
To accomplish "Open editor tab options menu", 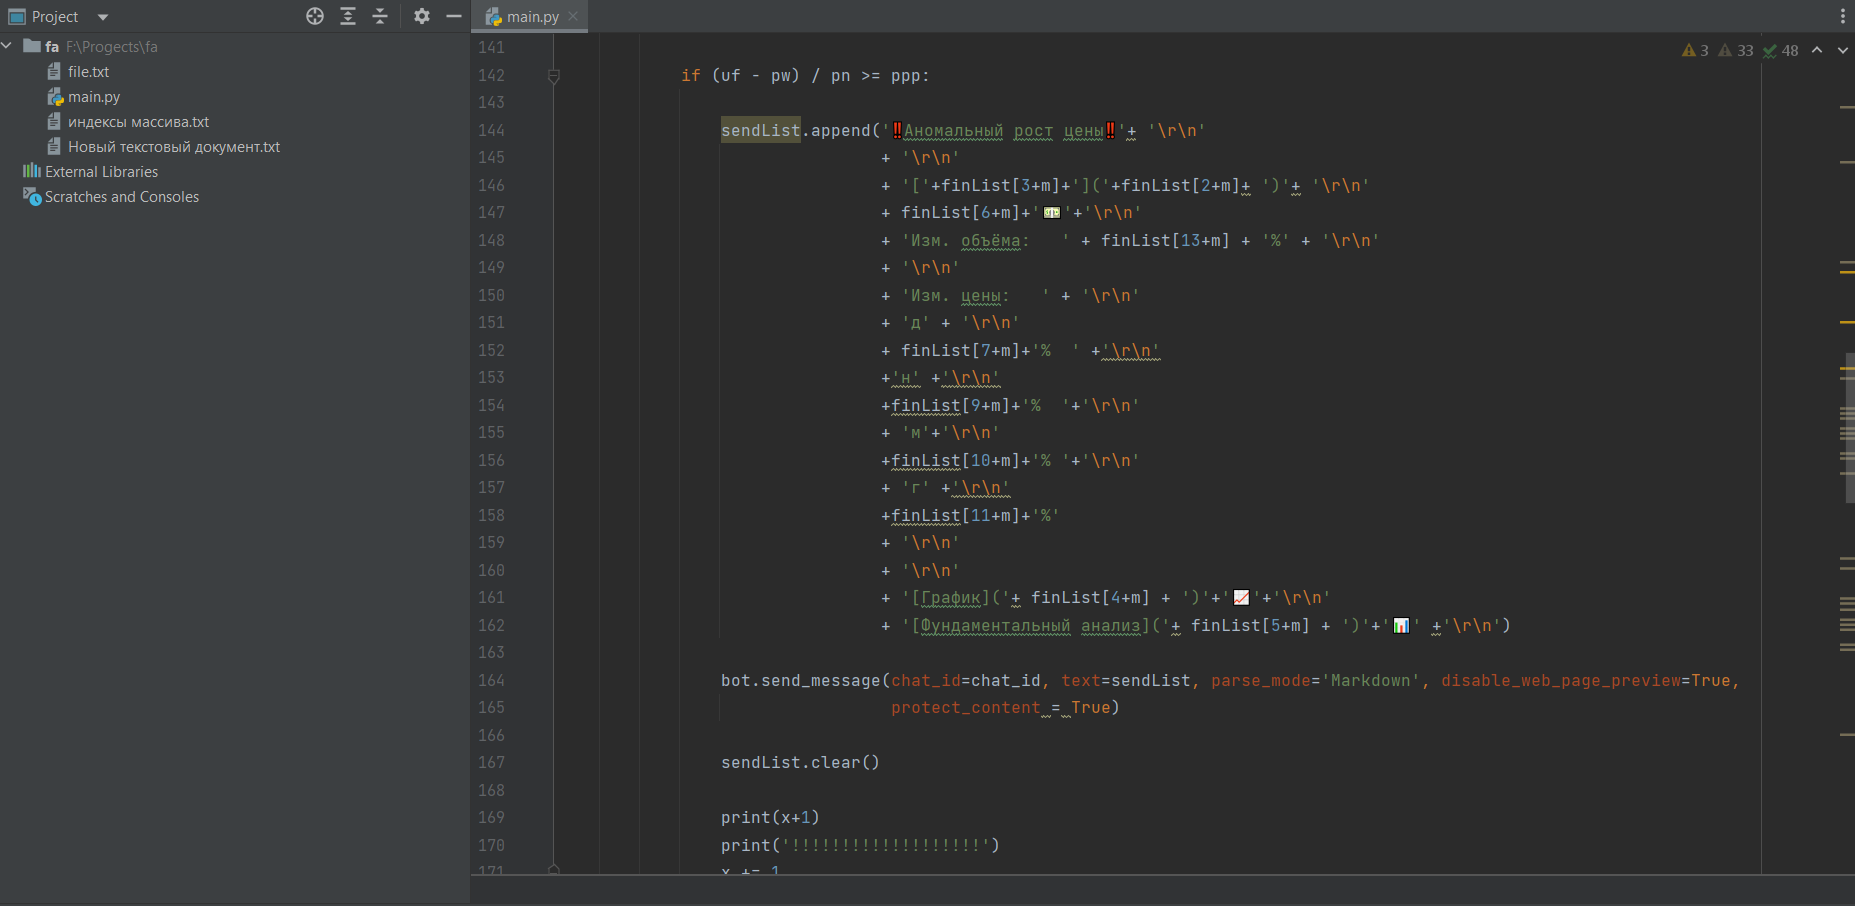I will point(1843,16).
